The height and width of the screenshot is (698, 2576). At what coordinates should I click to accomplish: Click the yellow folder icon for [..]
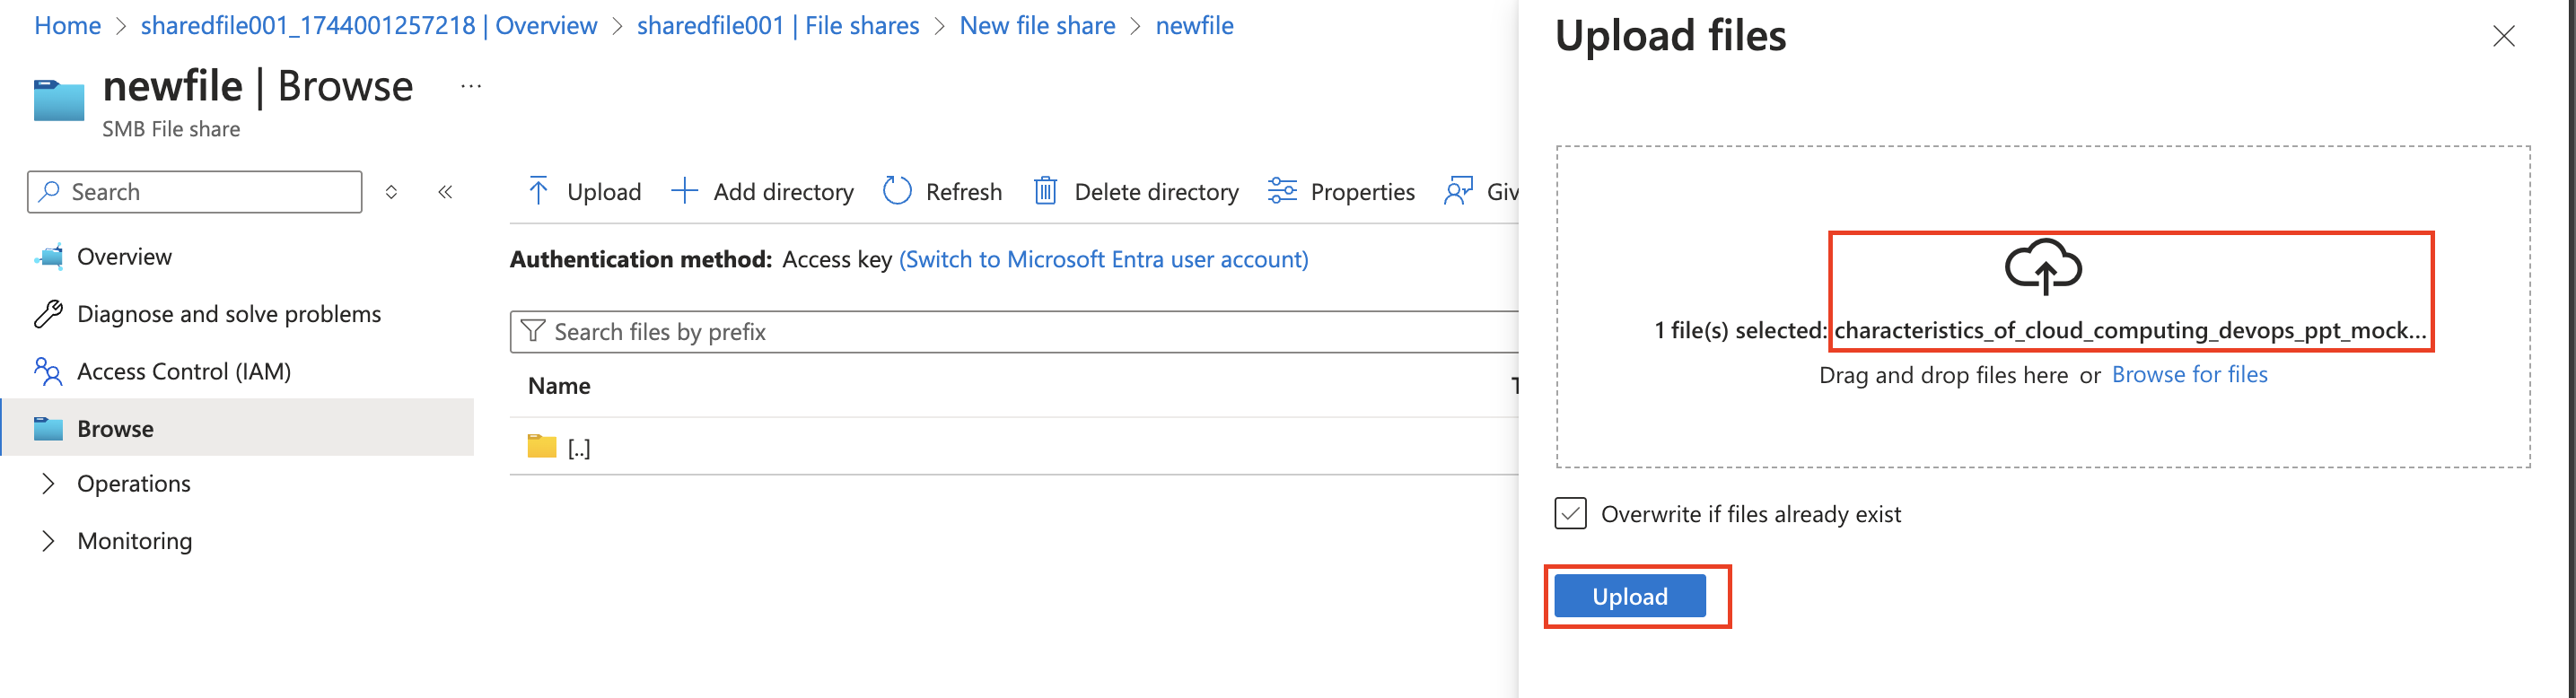(x=542, y=446)
